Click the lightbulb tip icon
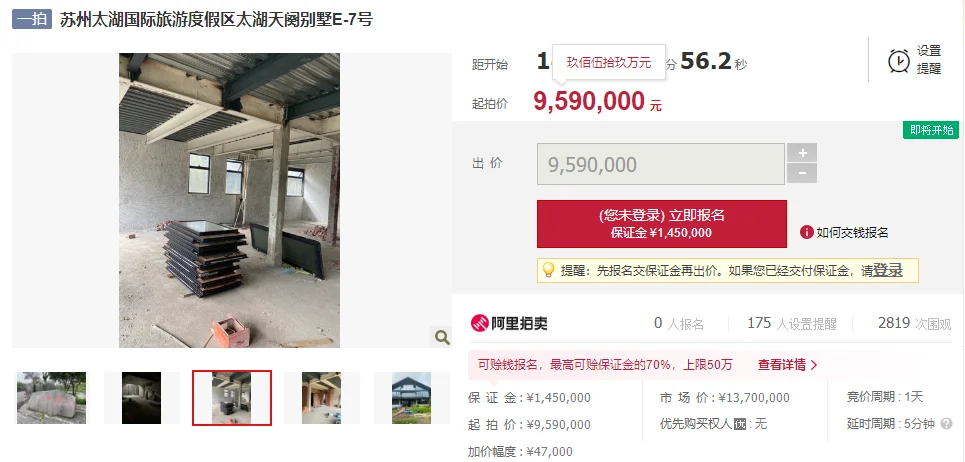Image resolution: width=965 pixels, height=462 pixels. [x=548, y=270]
